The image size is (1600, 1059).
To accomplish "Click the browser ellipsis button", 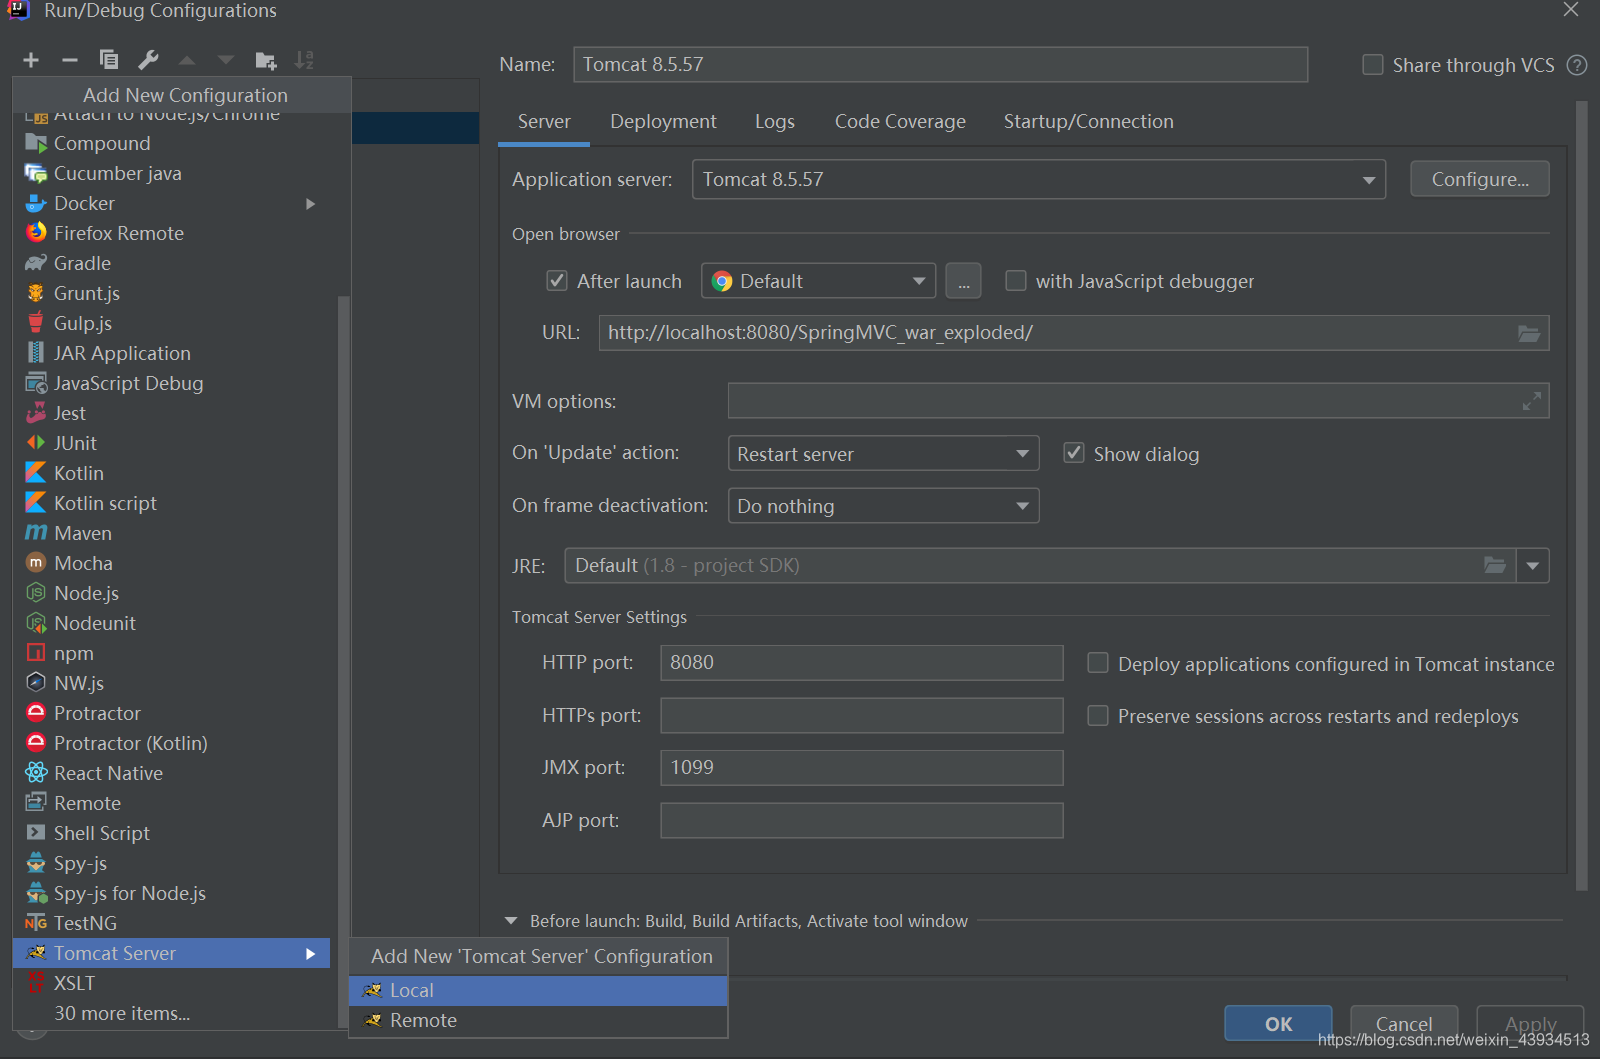I will (963, 281).
